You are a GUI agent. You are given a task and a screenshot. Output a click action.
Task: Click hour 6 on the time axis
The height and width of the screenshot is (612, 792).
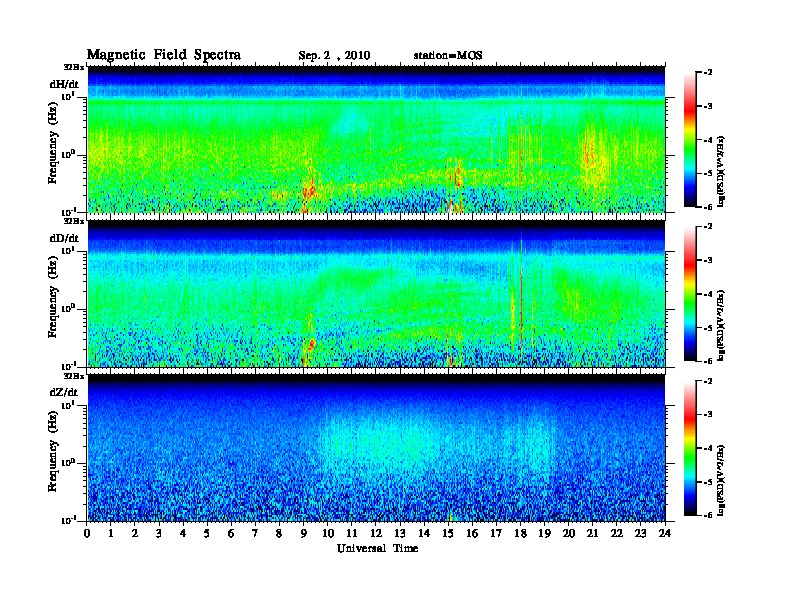point(231,533)
